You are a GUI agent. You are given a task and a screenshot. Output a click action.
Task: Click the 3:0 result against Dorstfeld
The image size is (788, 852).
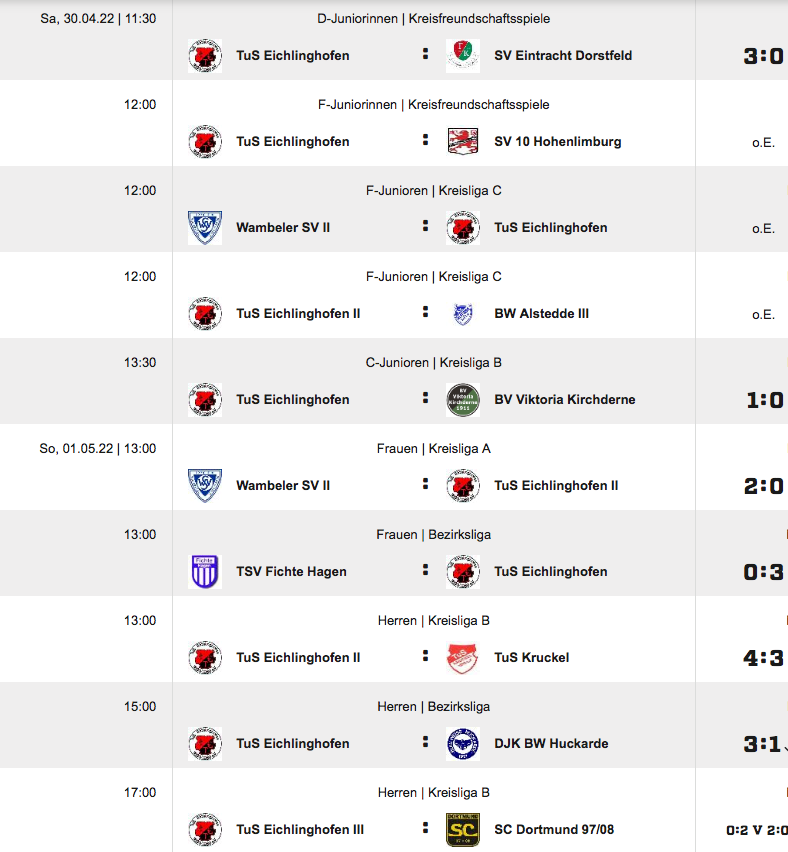click(764, 56)
